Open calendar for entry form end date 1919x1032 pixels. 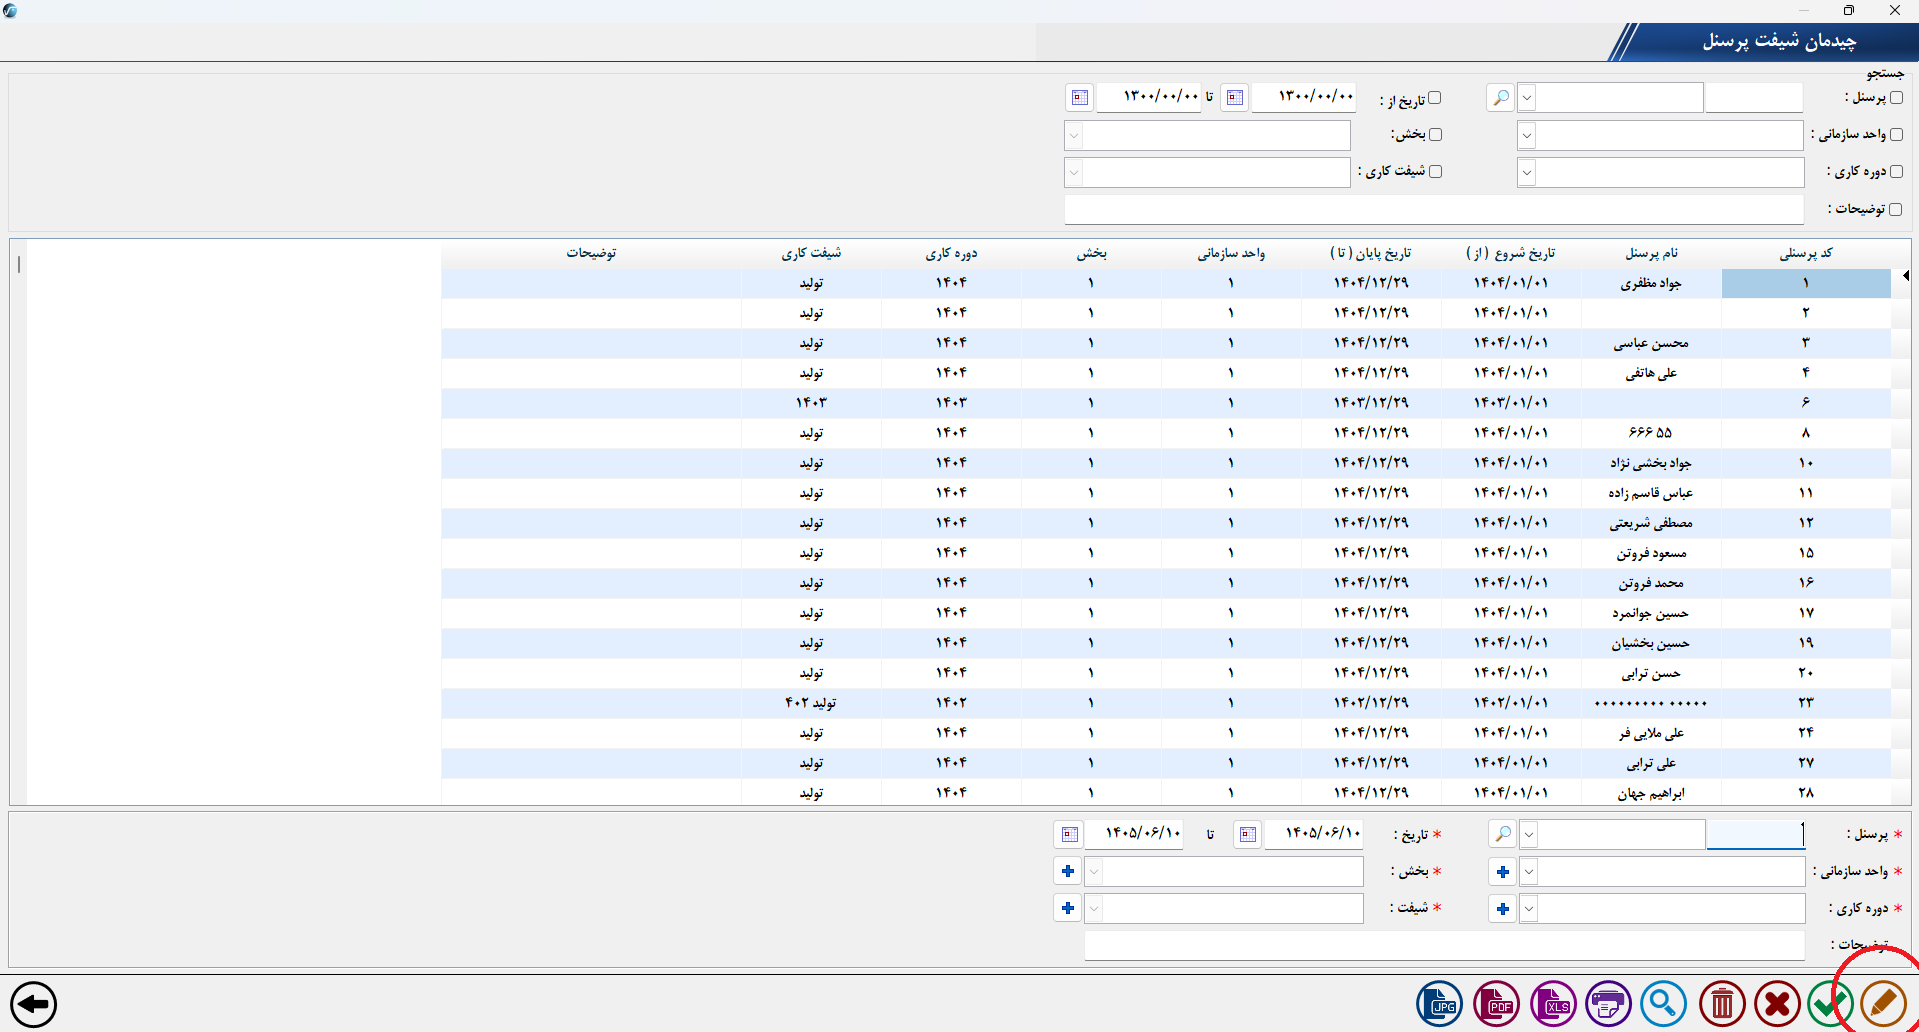tap(1070, 834)
